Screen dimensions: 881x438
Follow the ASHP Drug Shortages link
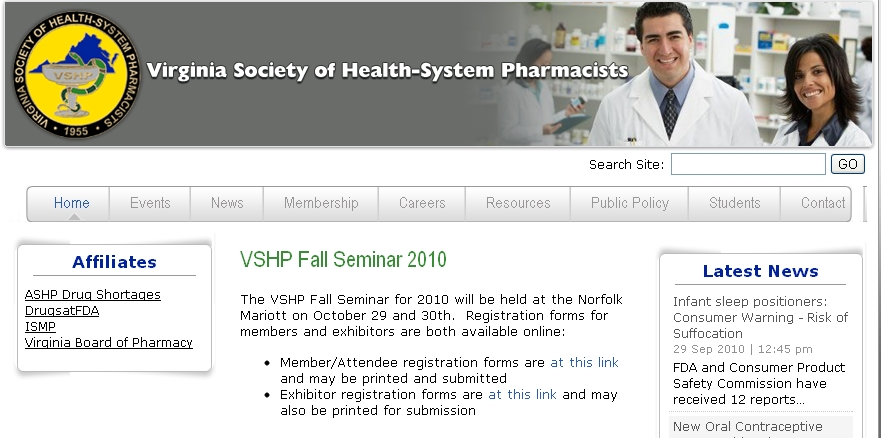pos(93,295)
